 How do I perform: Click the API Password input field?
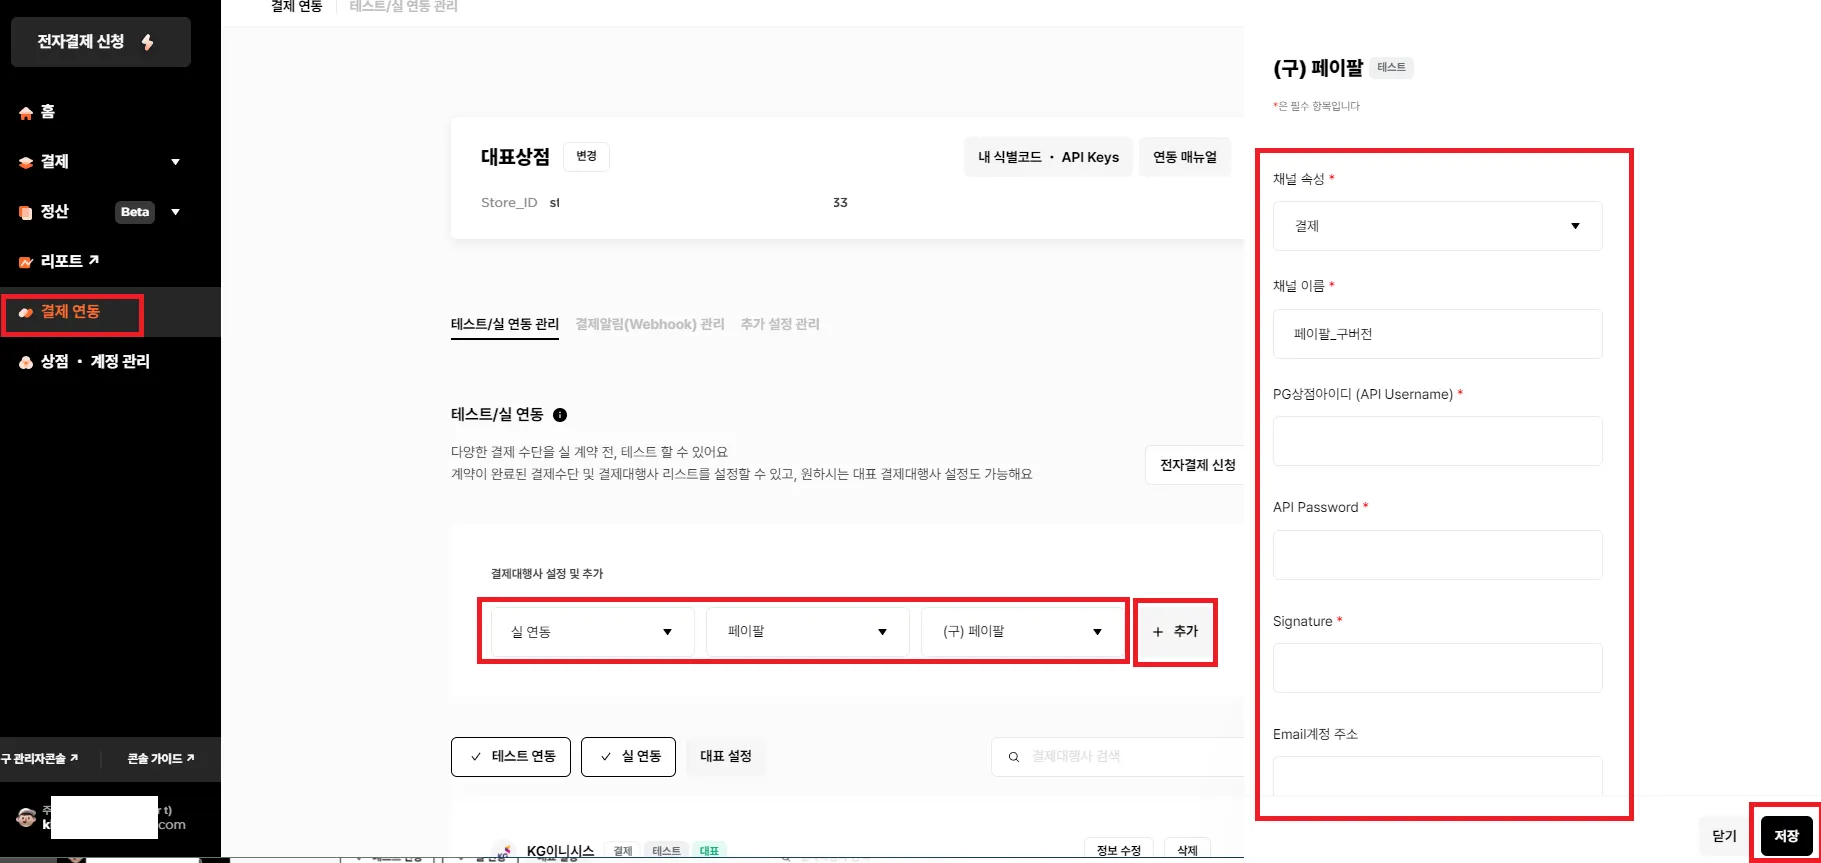1437,555
